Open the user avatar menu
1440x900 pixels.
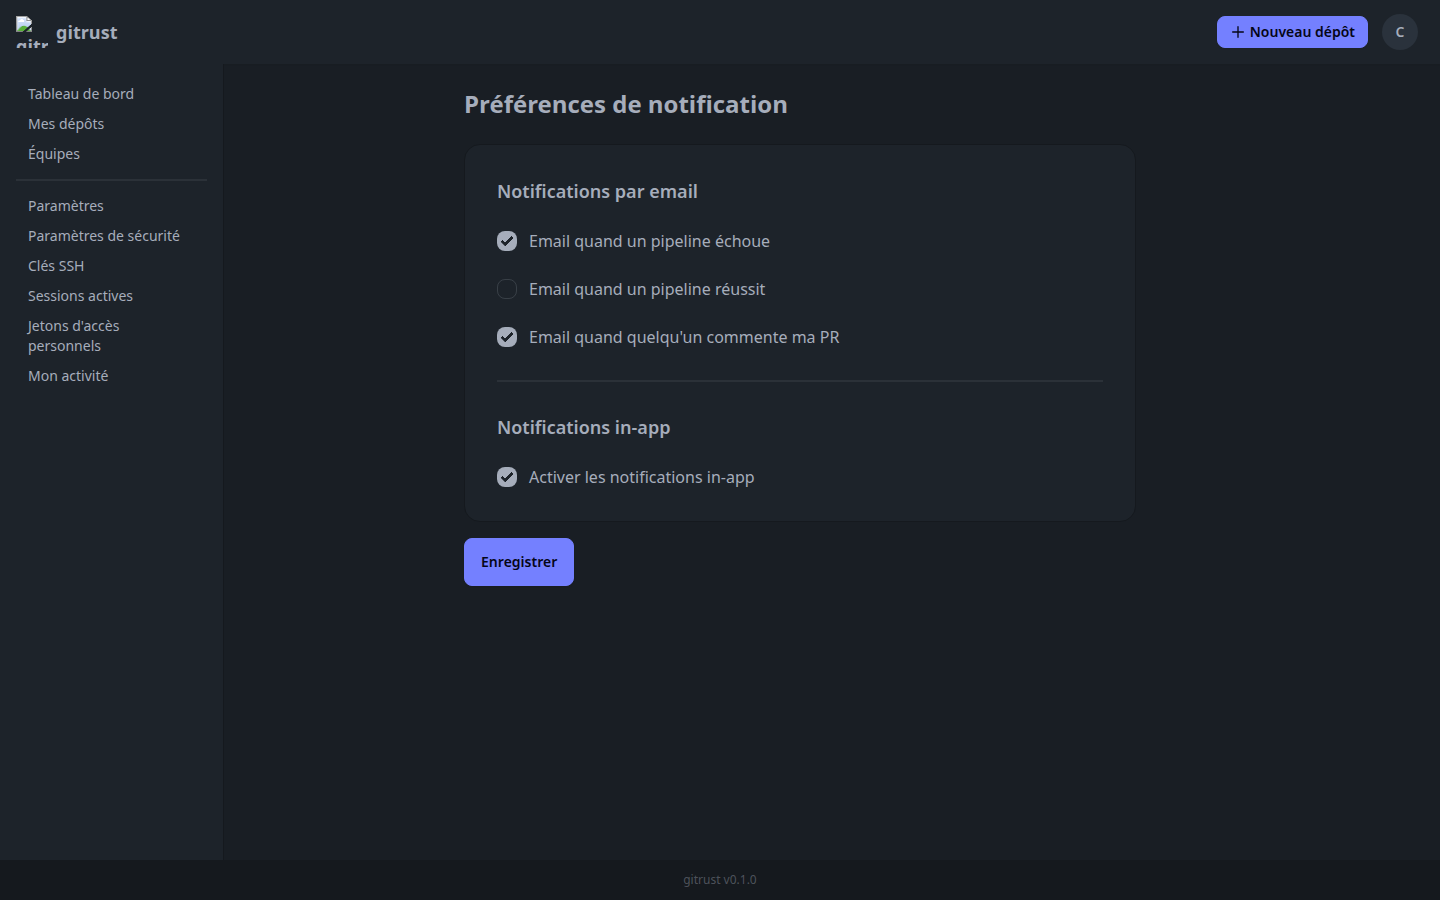[1399, 31]
